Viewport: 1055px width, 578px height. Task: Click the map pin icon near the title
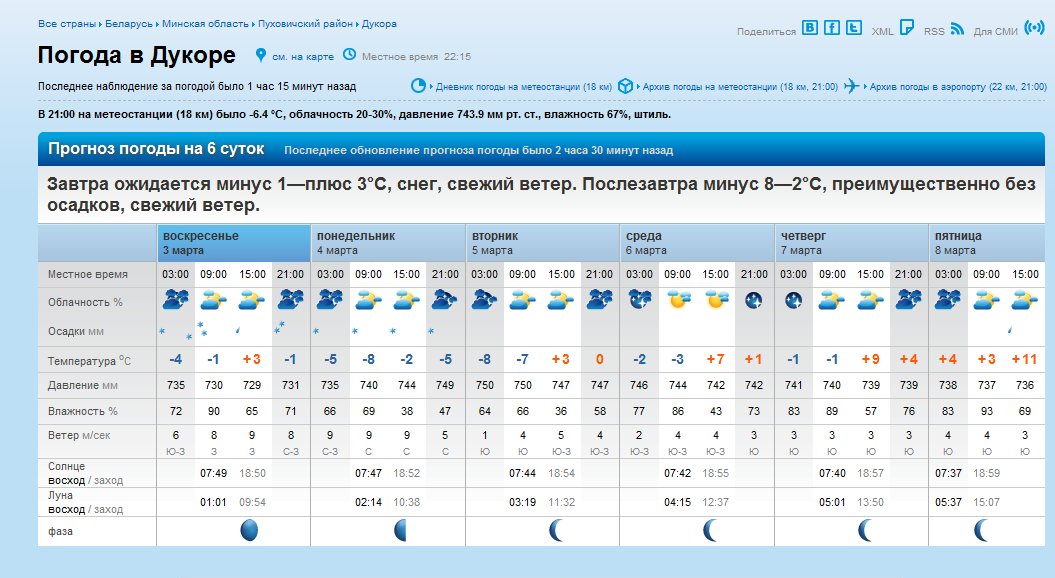click(261, 55)
